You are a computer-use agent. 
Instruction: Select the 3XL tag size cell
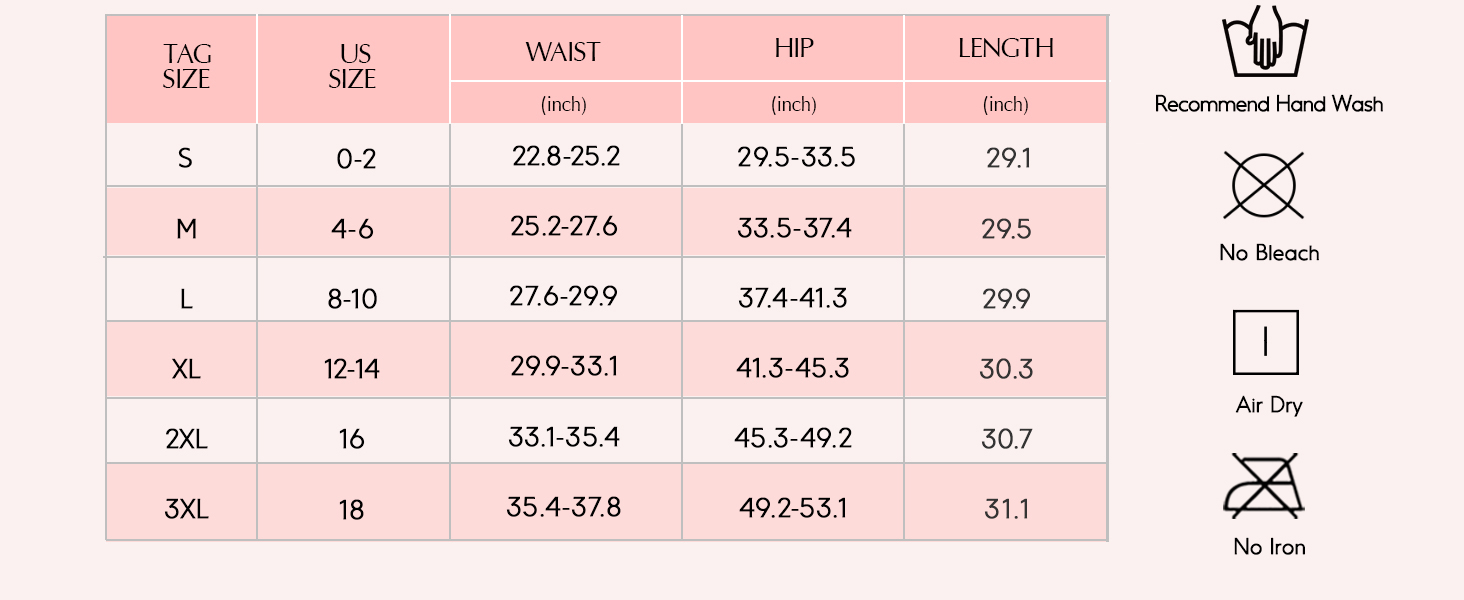[x=186, y=510]
